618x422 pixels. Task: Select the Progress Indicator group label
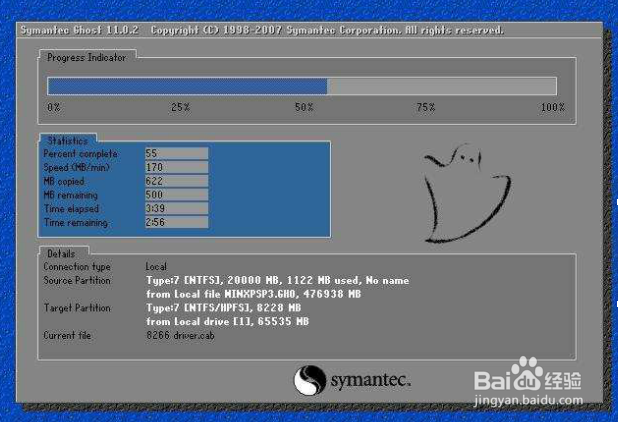(86, 58)
